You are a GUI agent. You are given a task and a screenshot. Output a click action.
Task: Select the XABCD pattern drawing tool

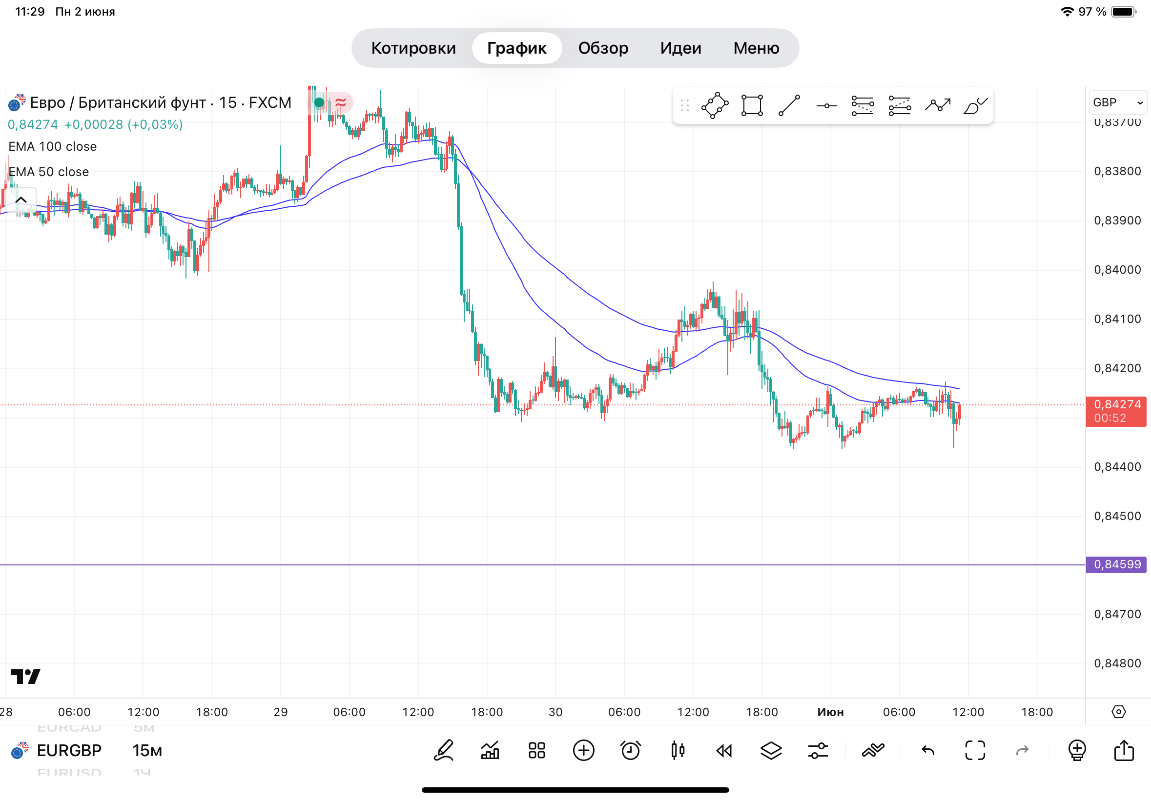pyautogui.click(x=715, y=106)
